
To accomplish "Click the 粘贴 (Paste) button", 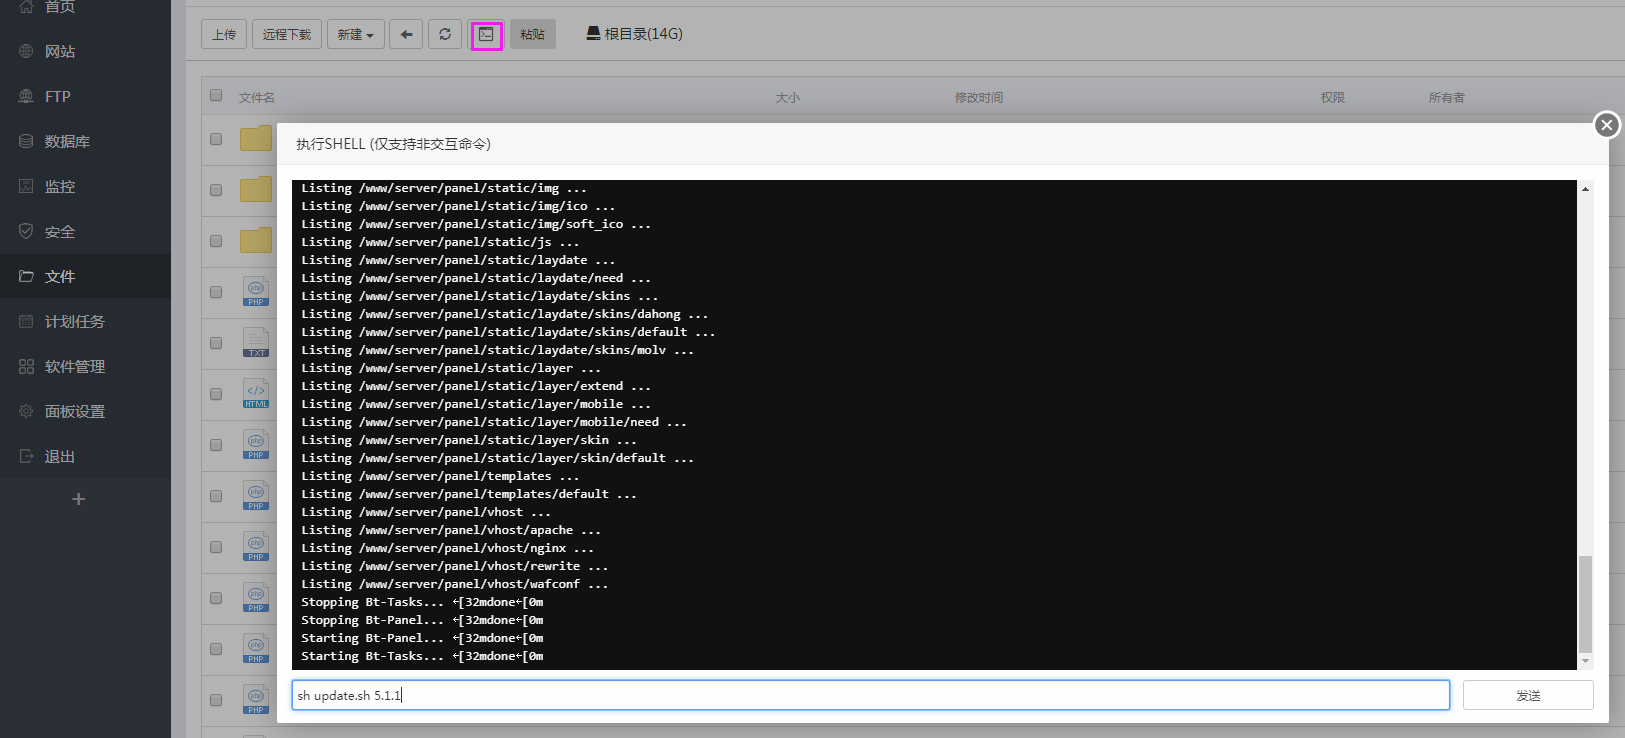I will point(533,34).
